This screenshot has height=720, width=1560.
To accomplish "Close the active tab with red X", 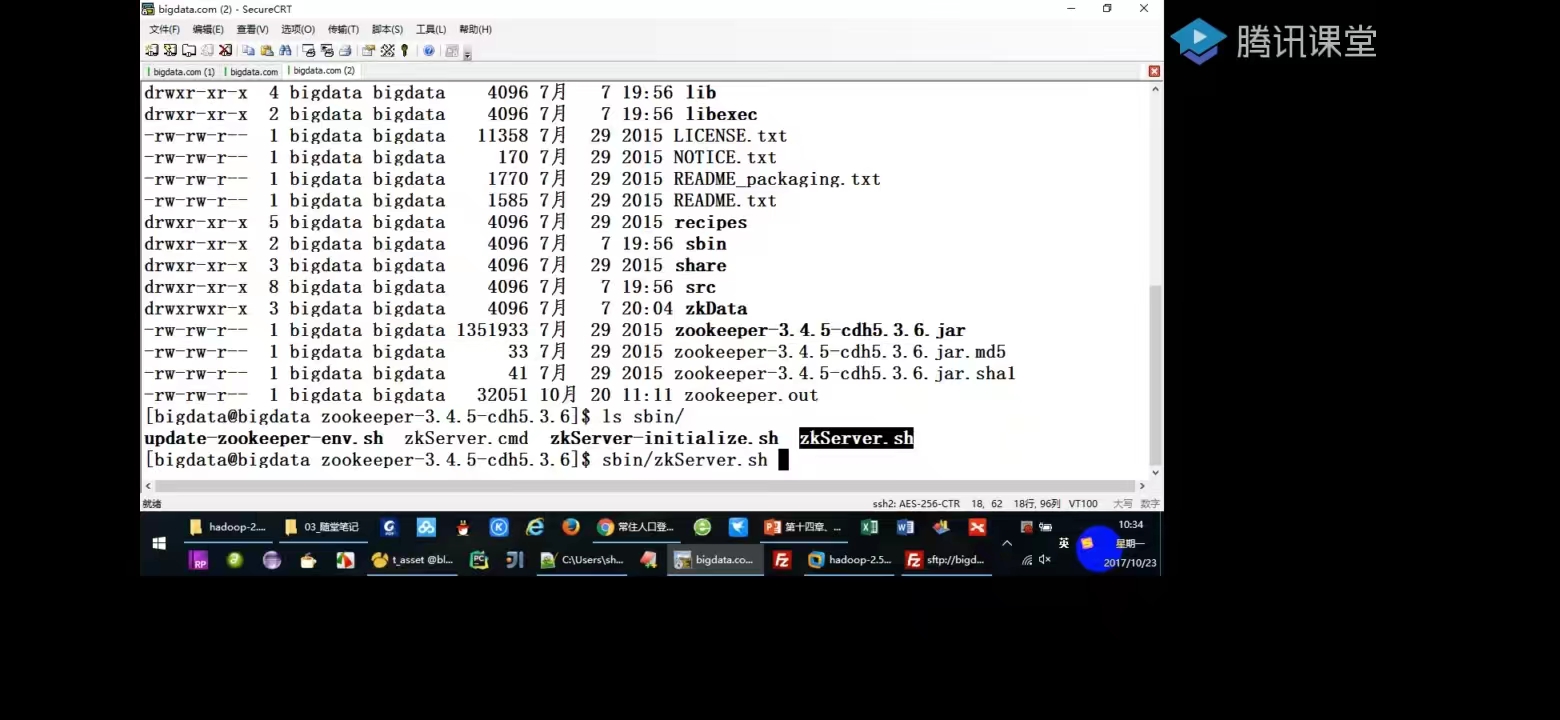I will (1154, 72).
